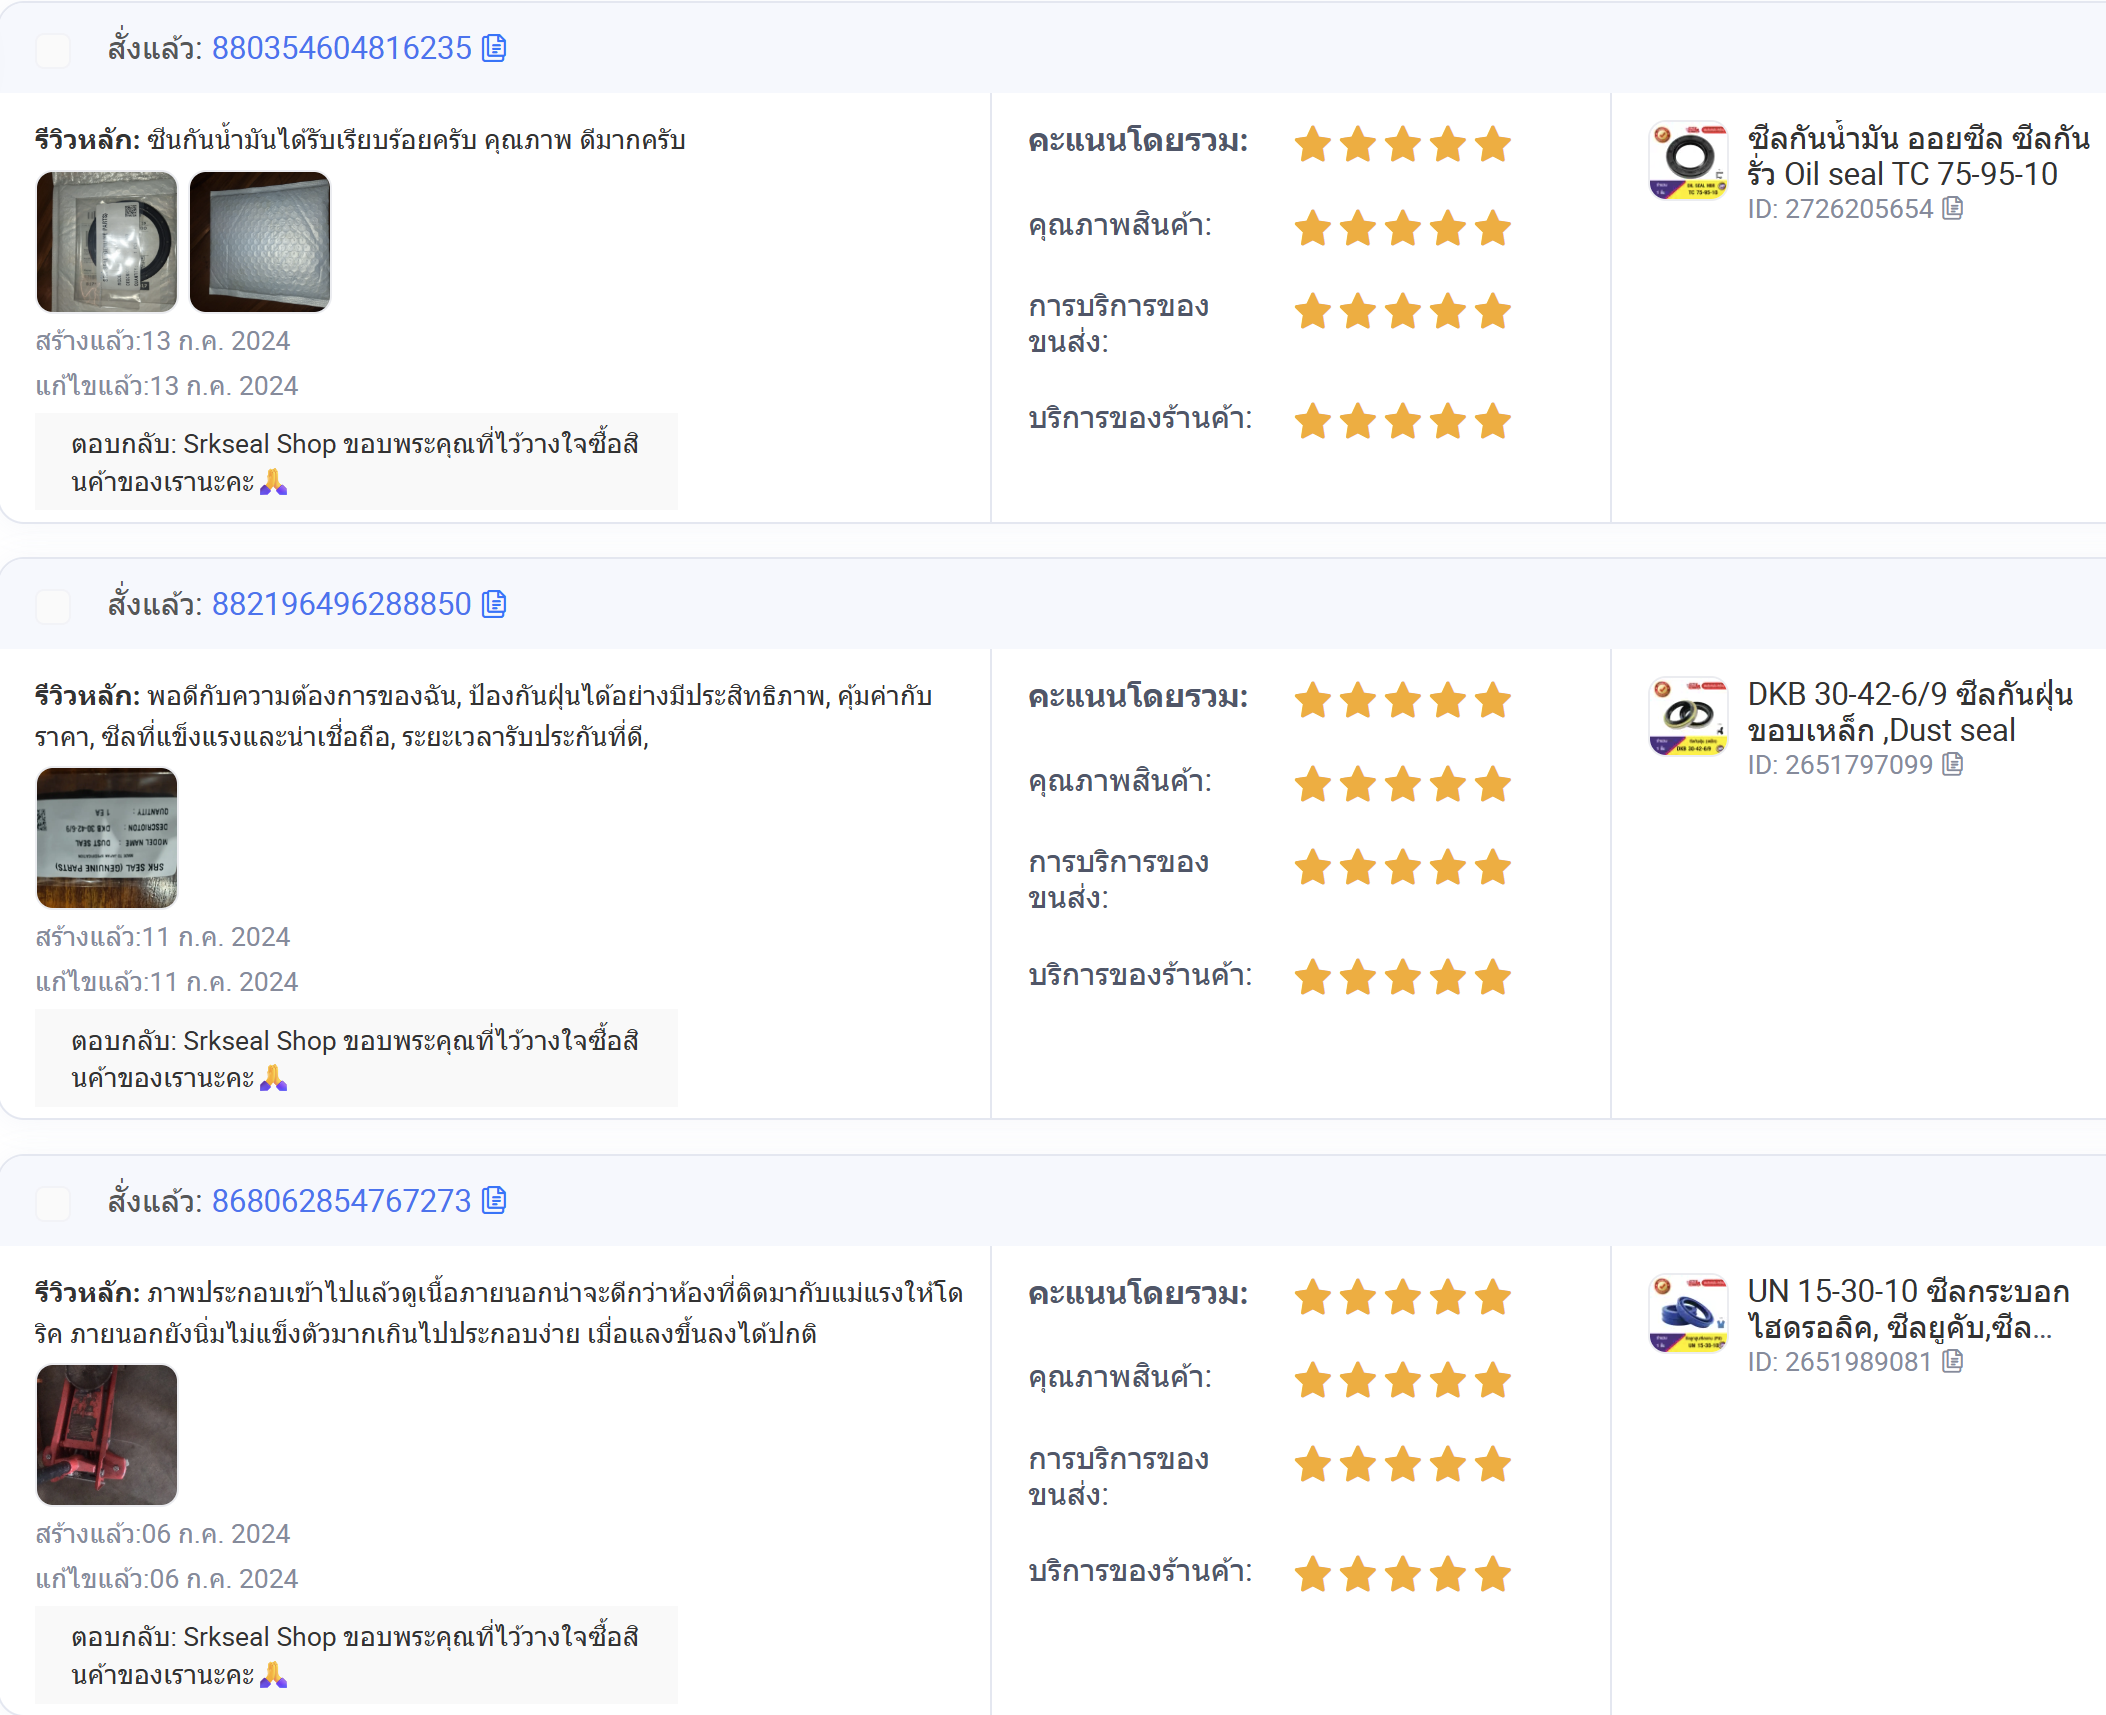Copy product ID 2651989081 icon
The image size is (2106, 1715).
[x=1953, y=1361]
